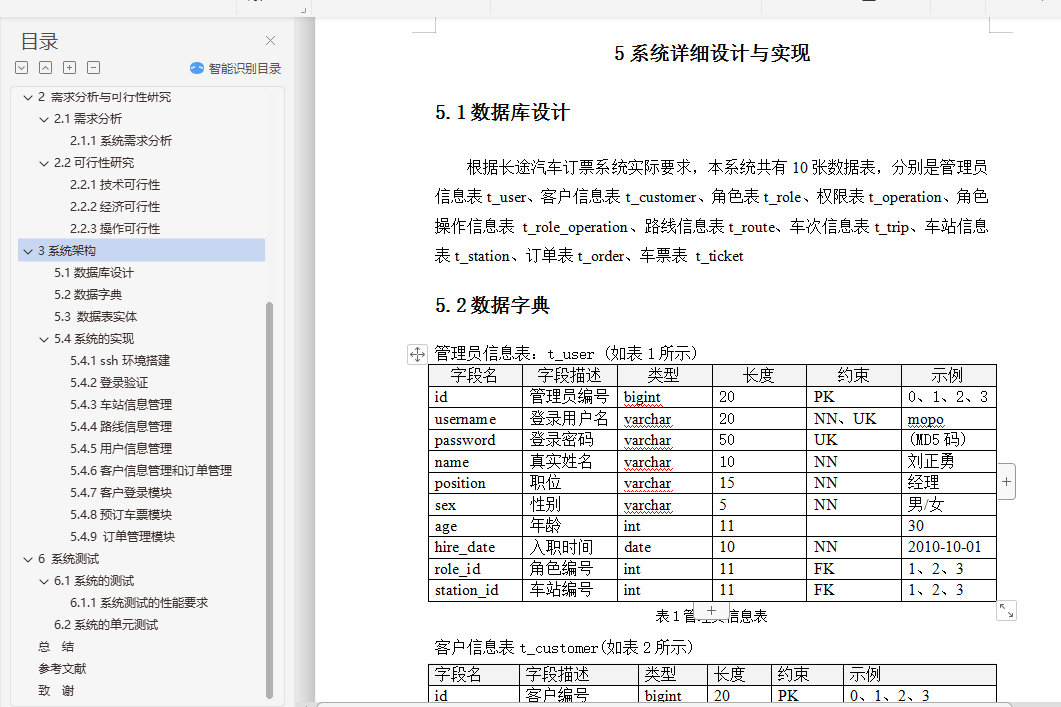Click the station_id cell
Screen dimensions: 1061x707
click(475, 590)
